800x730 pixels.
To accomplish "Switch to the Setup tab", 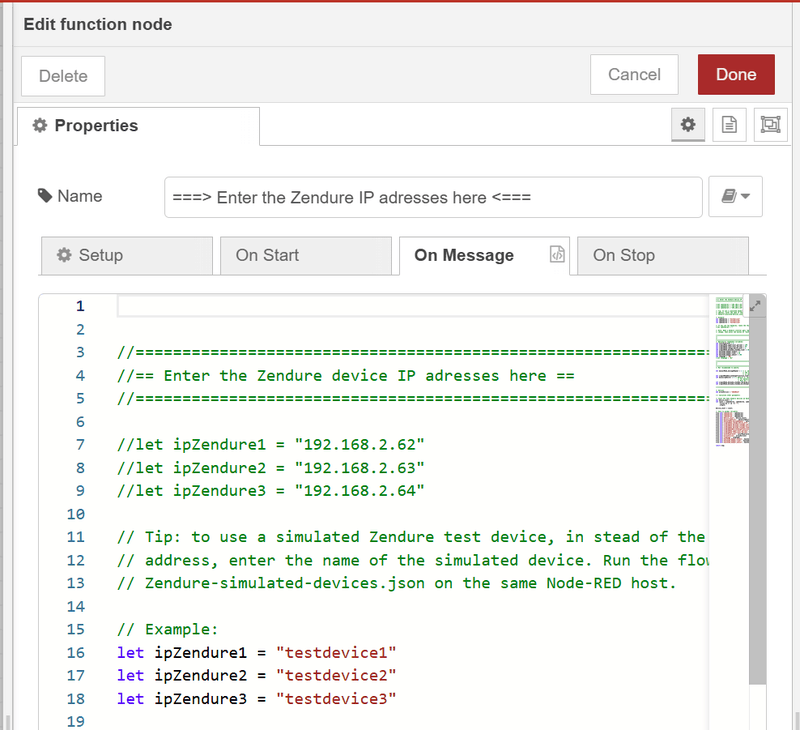I will (127, 255).
